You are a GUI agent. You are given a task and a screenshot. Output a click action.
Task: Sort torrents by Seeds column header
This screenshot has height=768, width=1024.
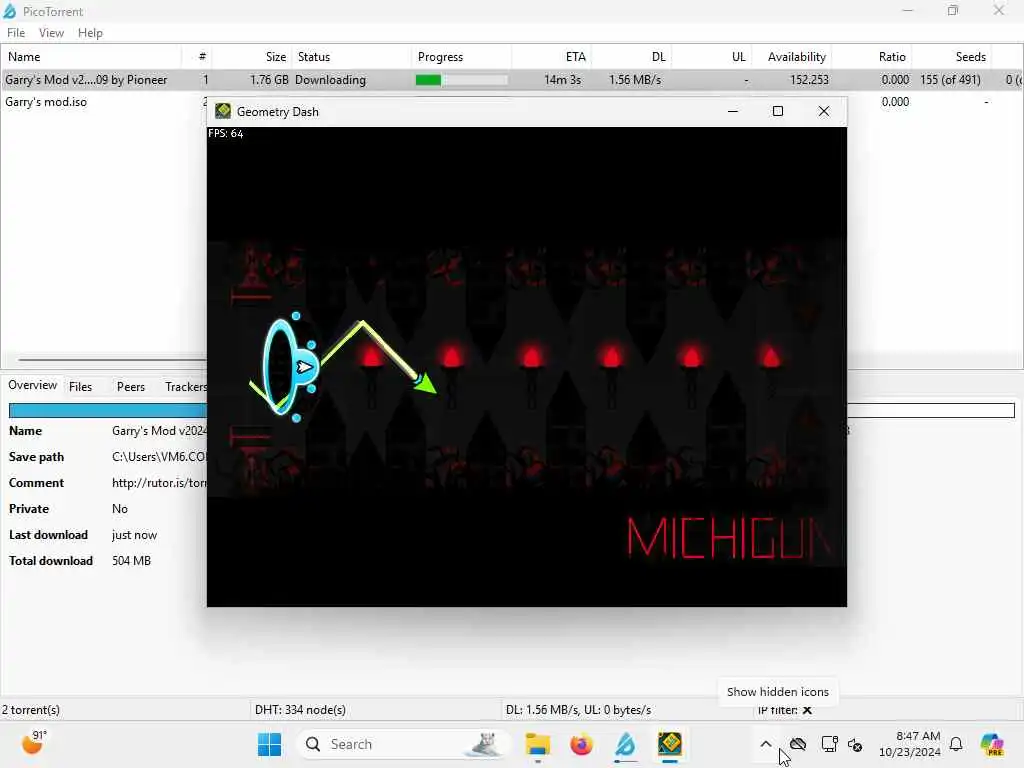pos(952,57)
